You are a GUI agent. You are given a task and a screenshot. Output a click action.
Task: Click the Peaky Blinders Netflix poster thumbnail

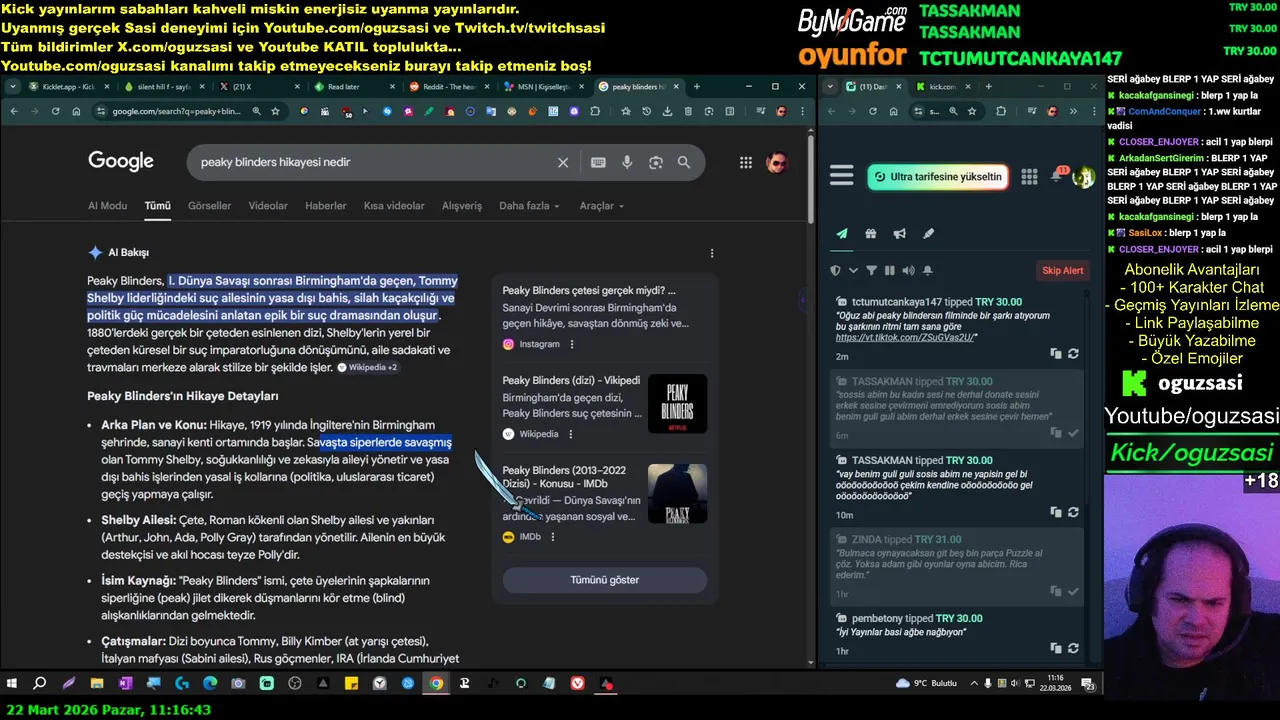(677, 404)
